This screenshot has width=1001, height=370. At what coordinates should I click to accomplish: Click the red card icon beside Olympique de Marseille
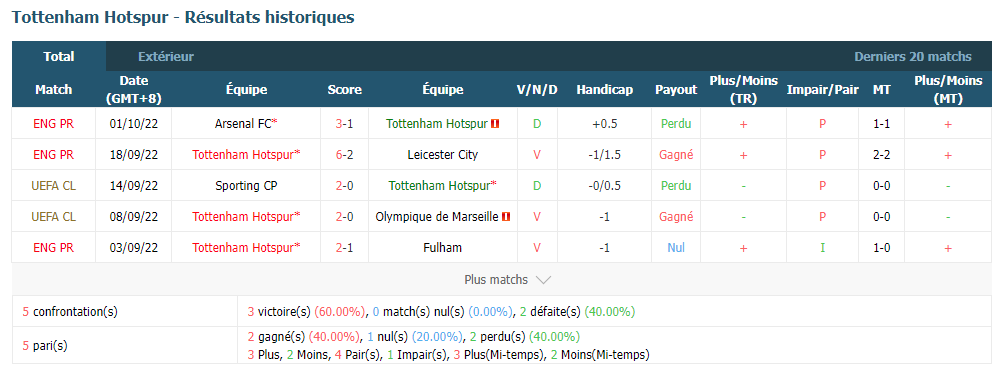pyautogui.click(x=506, y=217)
